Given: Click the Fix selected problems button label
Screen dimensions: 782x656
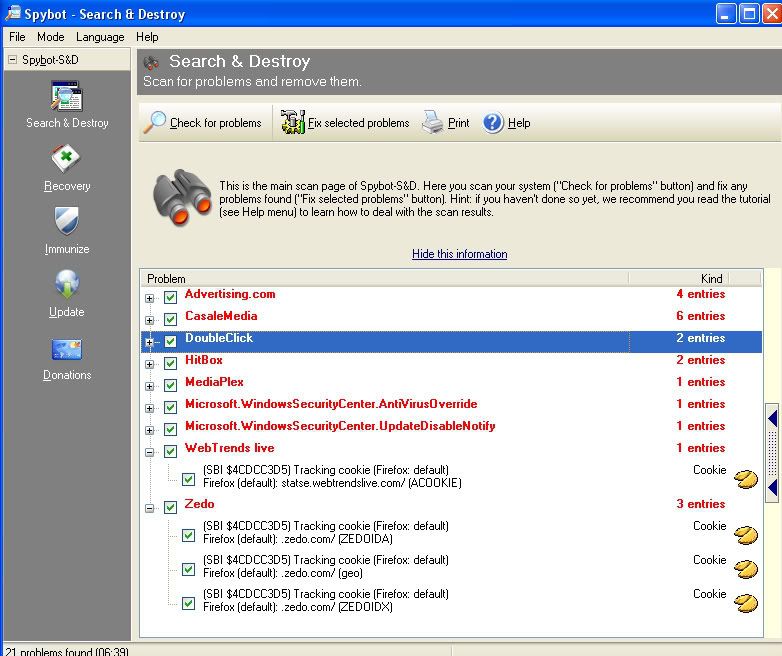Looking at the screenshot, I should pos(359,123).
